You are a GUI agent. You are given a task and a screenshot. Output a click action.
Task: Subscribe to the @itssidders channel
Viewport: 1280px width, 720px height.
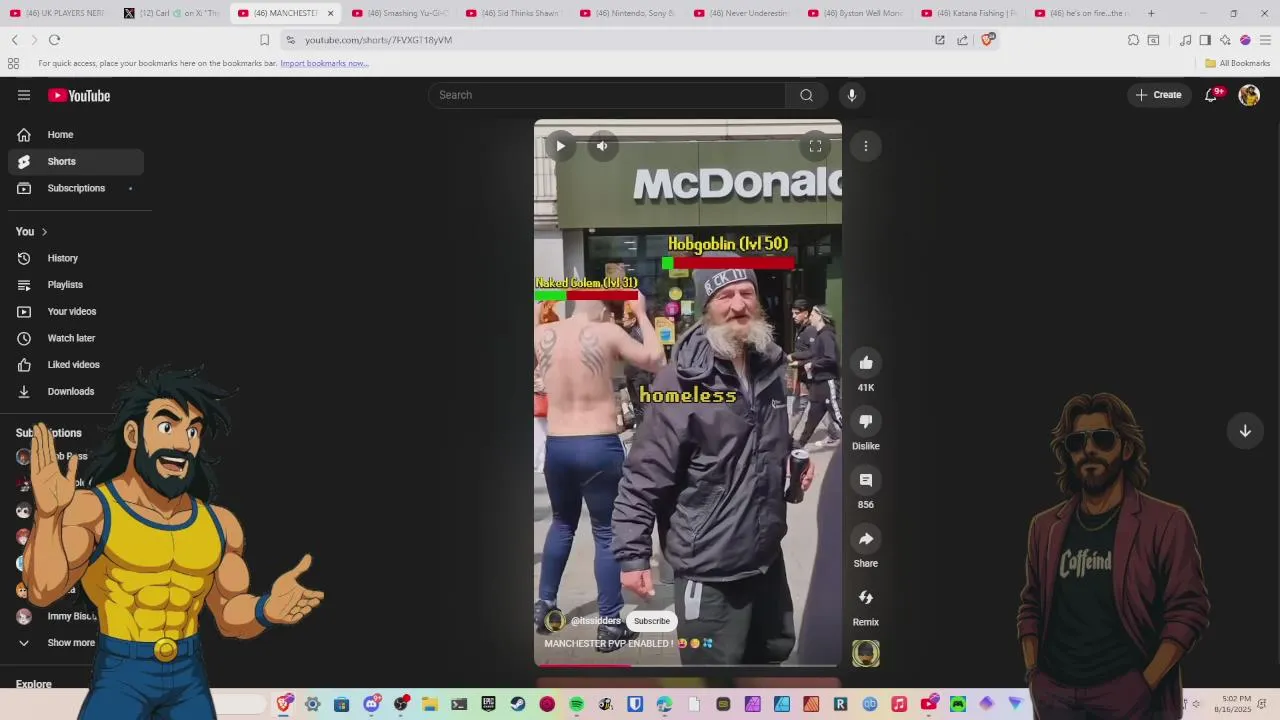(652, 621)
